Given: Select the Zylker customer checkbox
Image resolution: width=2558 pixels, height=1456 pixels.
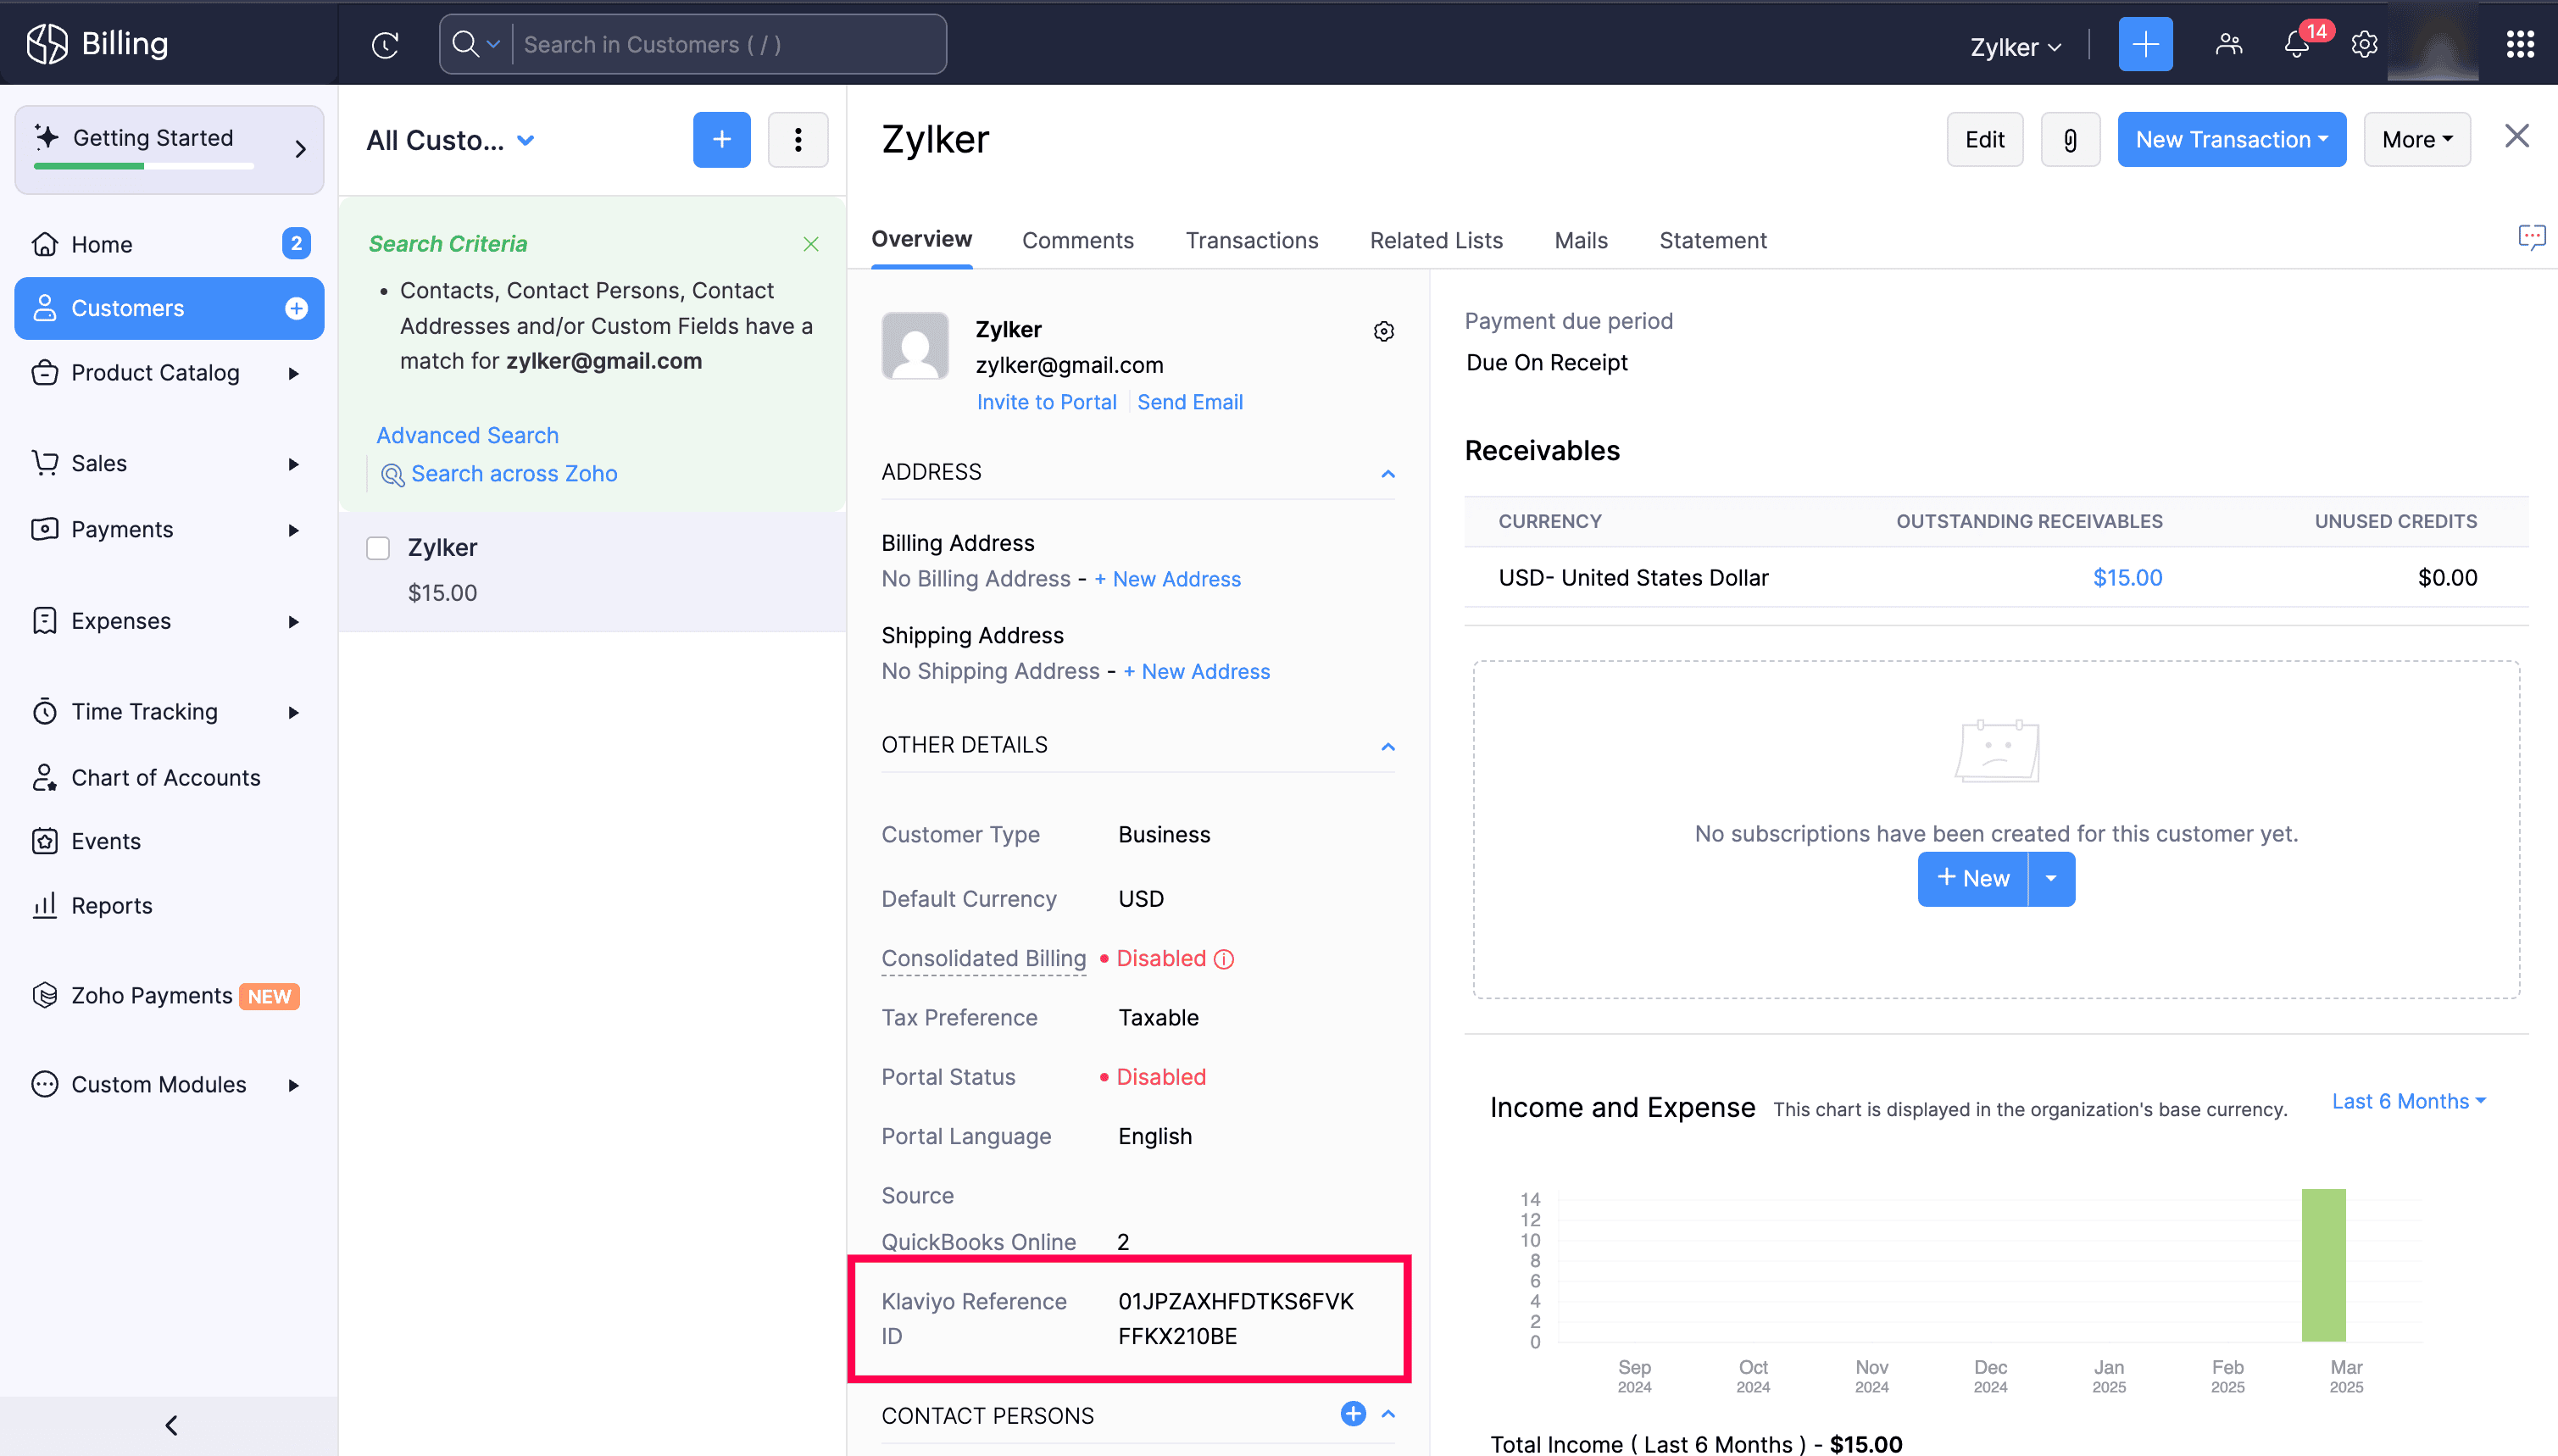Looking at the screenshot, I should pyautogui.click(x=378, y=548).
